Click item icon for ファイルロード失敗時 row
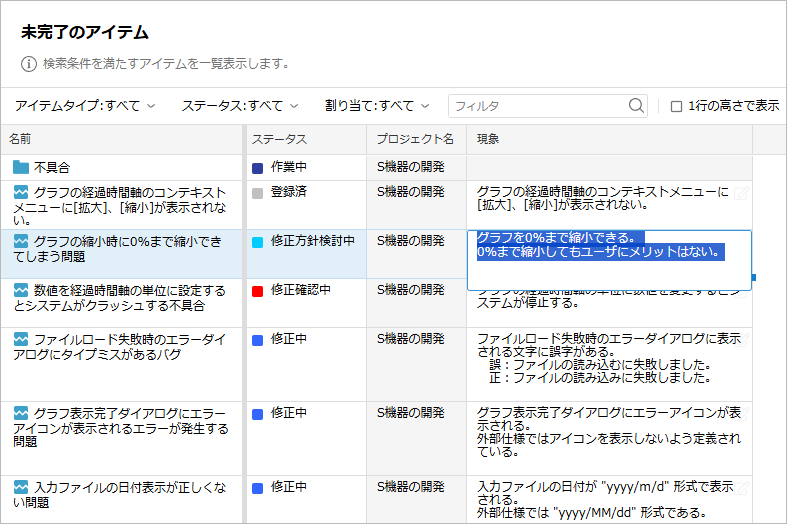 click(x=21, y=339)
